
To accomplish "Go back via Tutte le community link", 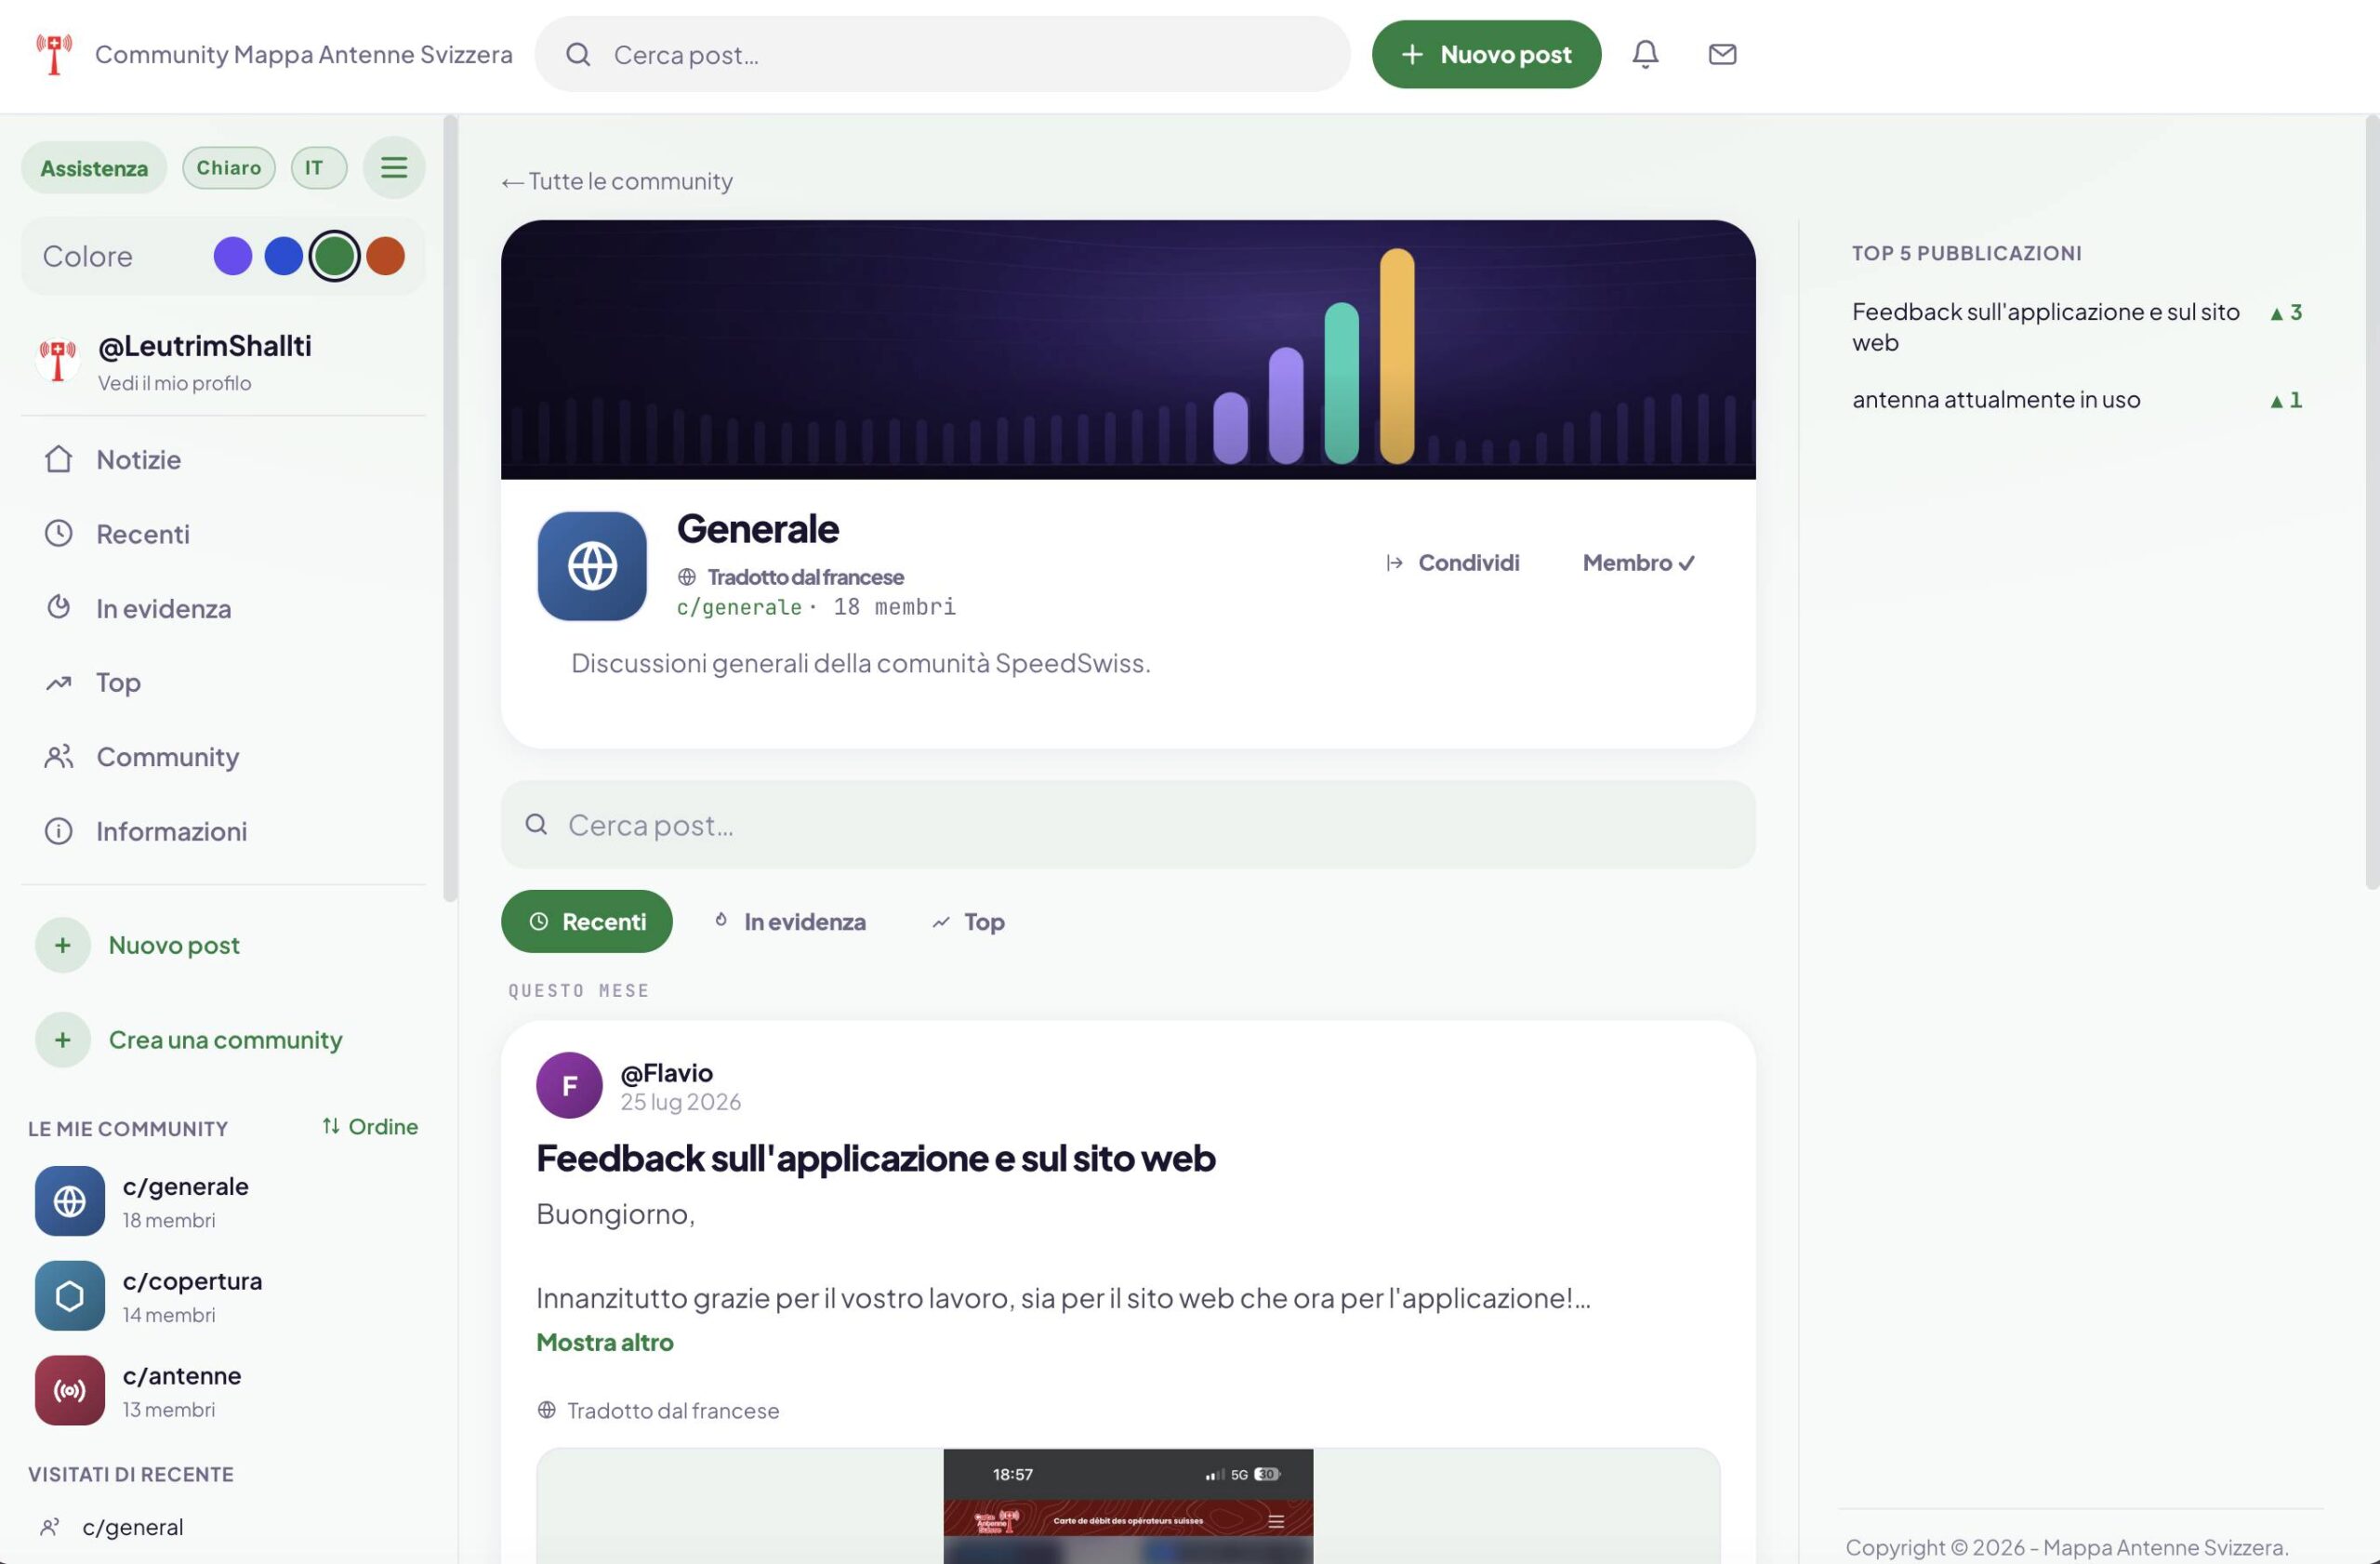I will pos(617,181).
